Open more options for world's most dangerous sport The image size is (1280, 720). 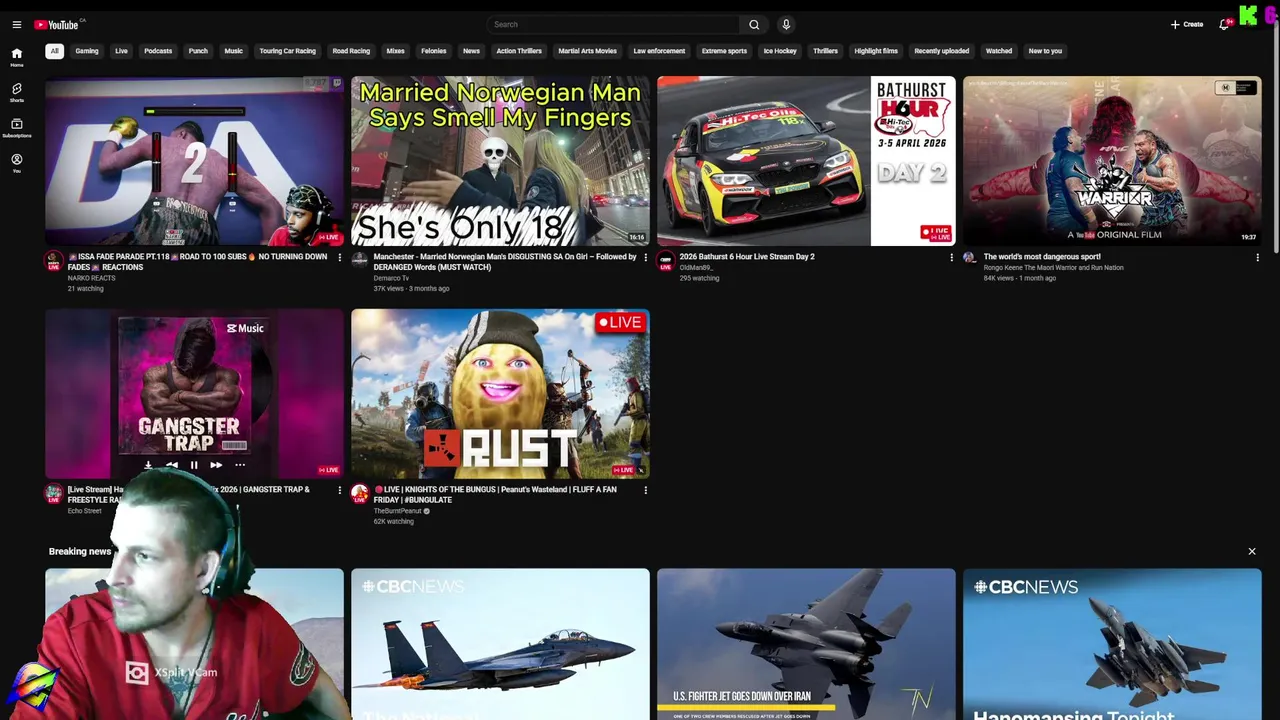pyautogui.click(x=1257, y=258)
